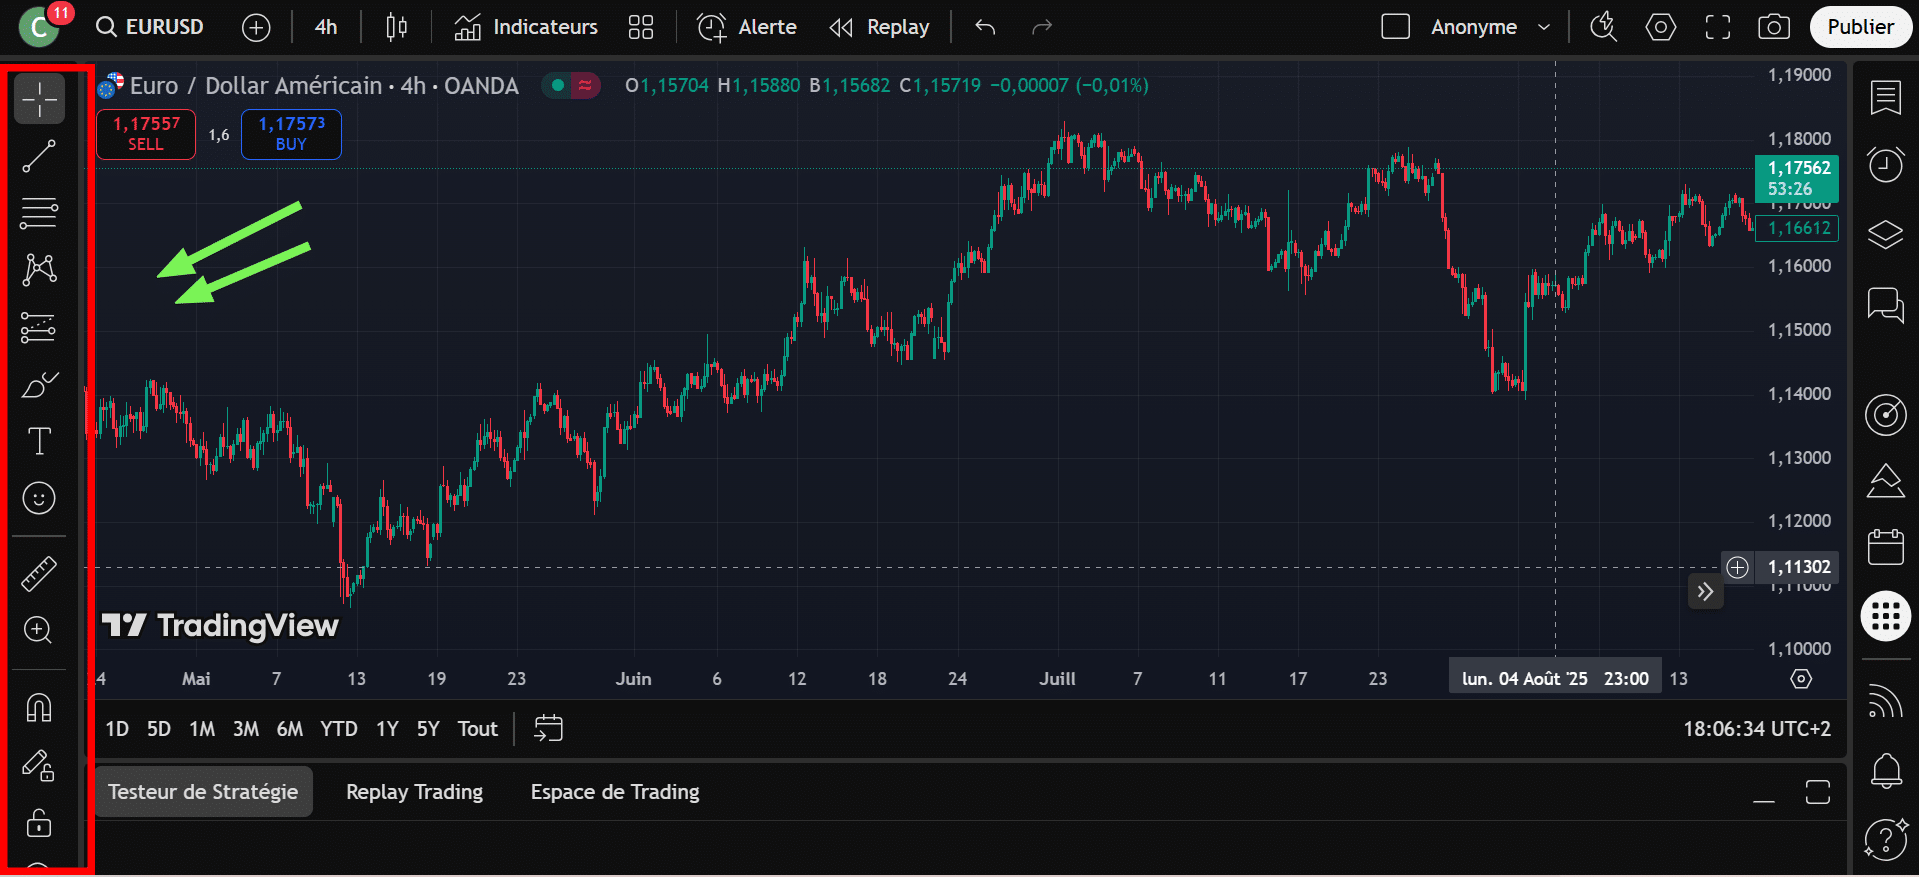Open the emoji icons tool
The height and width of the screenshot is (877, 1919).
[39, 498]
